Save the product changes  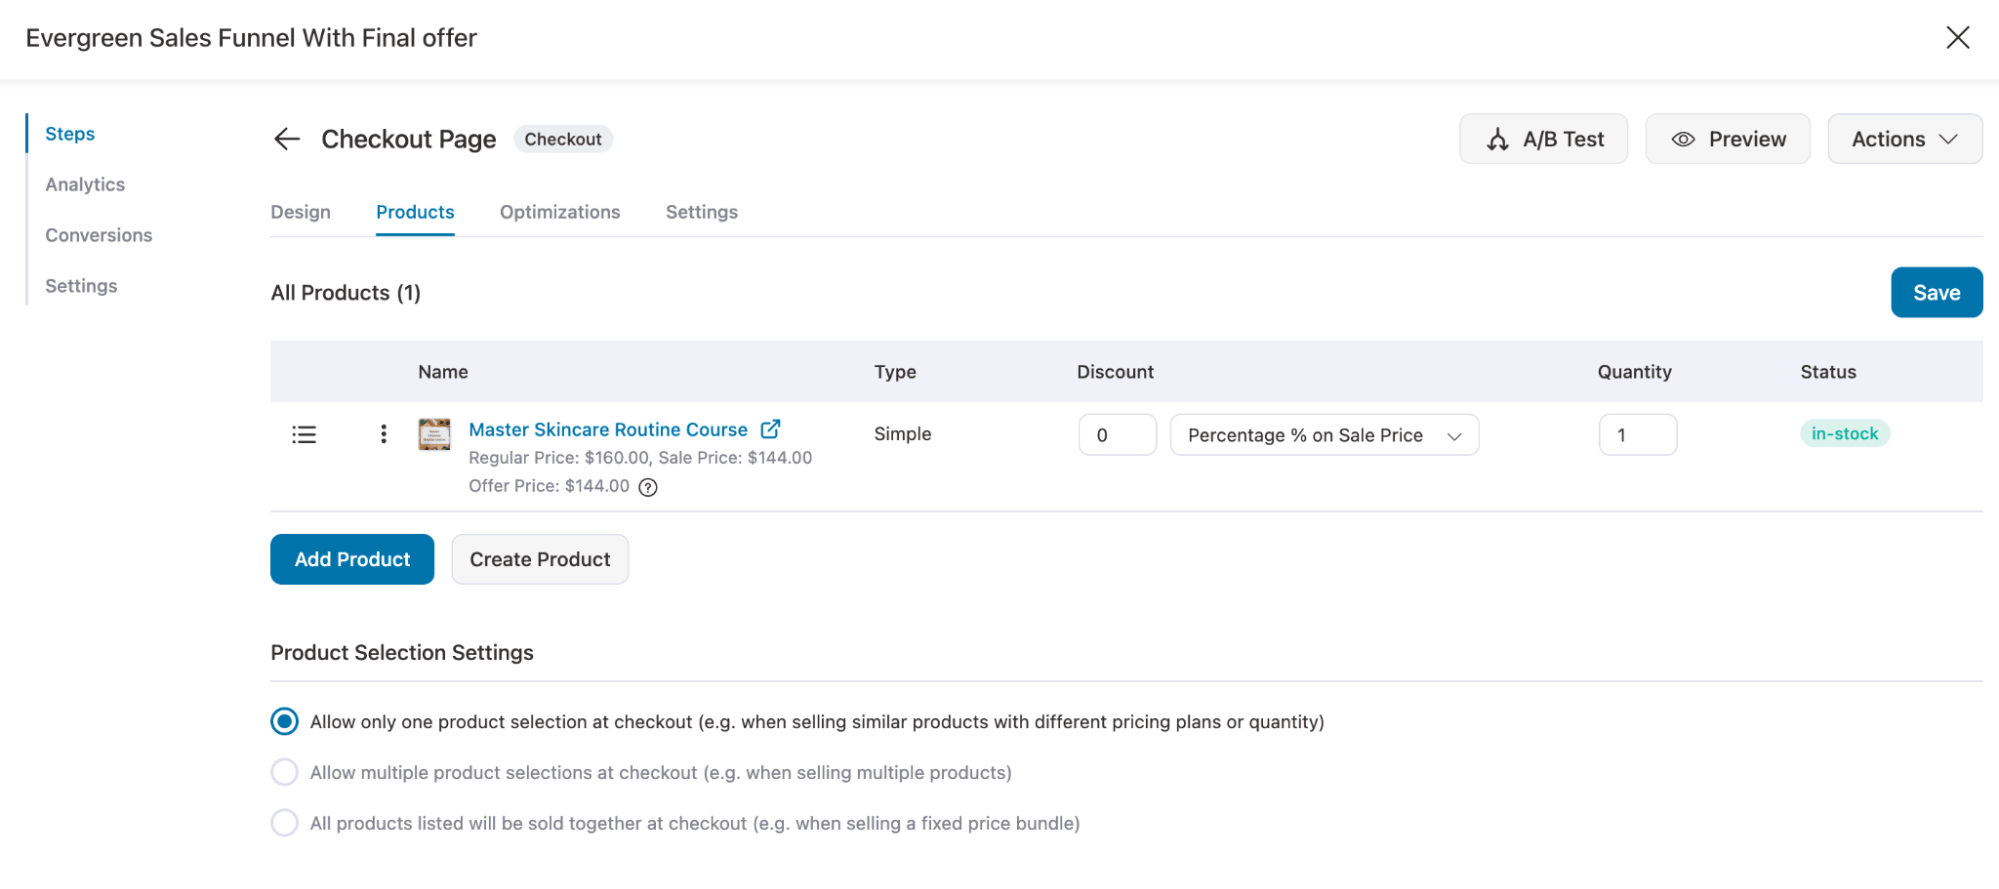[x=1936, y=292]
